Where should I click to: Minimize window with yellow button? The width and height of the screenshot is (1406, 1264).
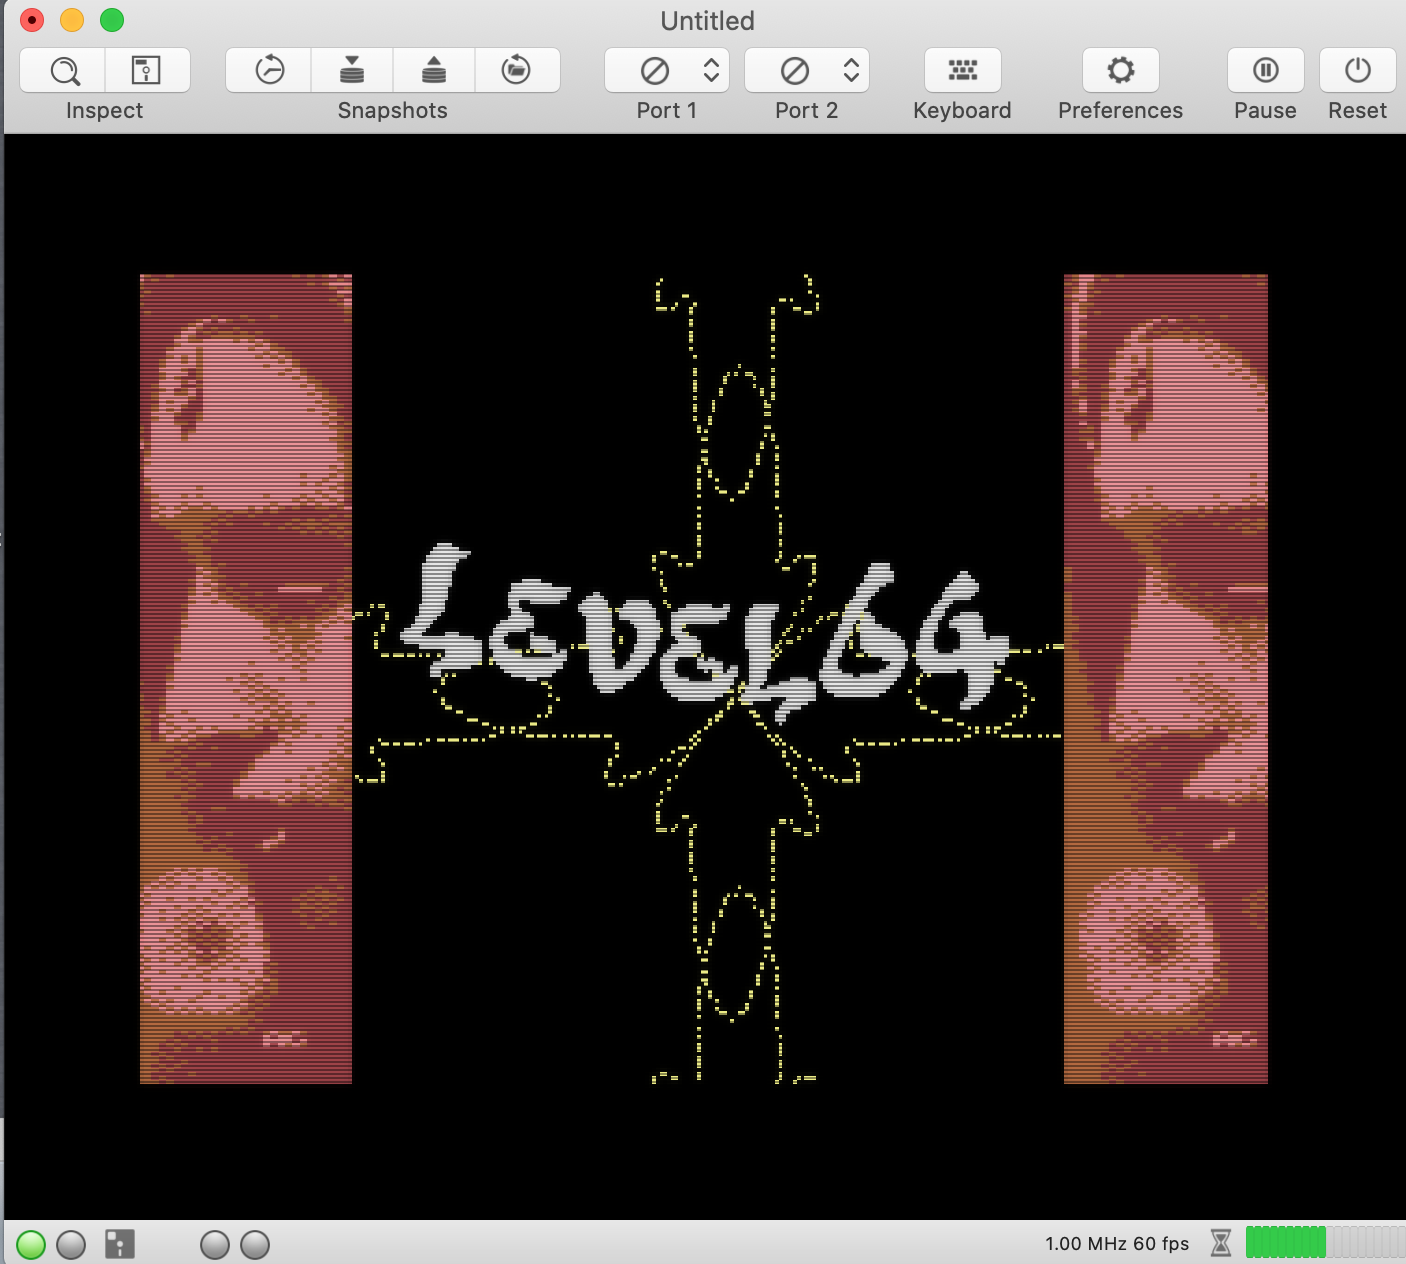(72, 20)
